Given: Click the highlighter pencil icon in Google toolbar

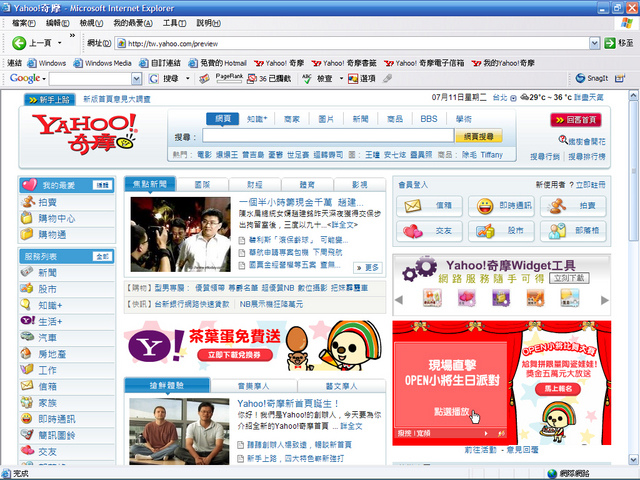Looking at the screenshot, I should [x=387, y=78].
